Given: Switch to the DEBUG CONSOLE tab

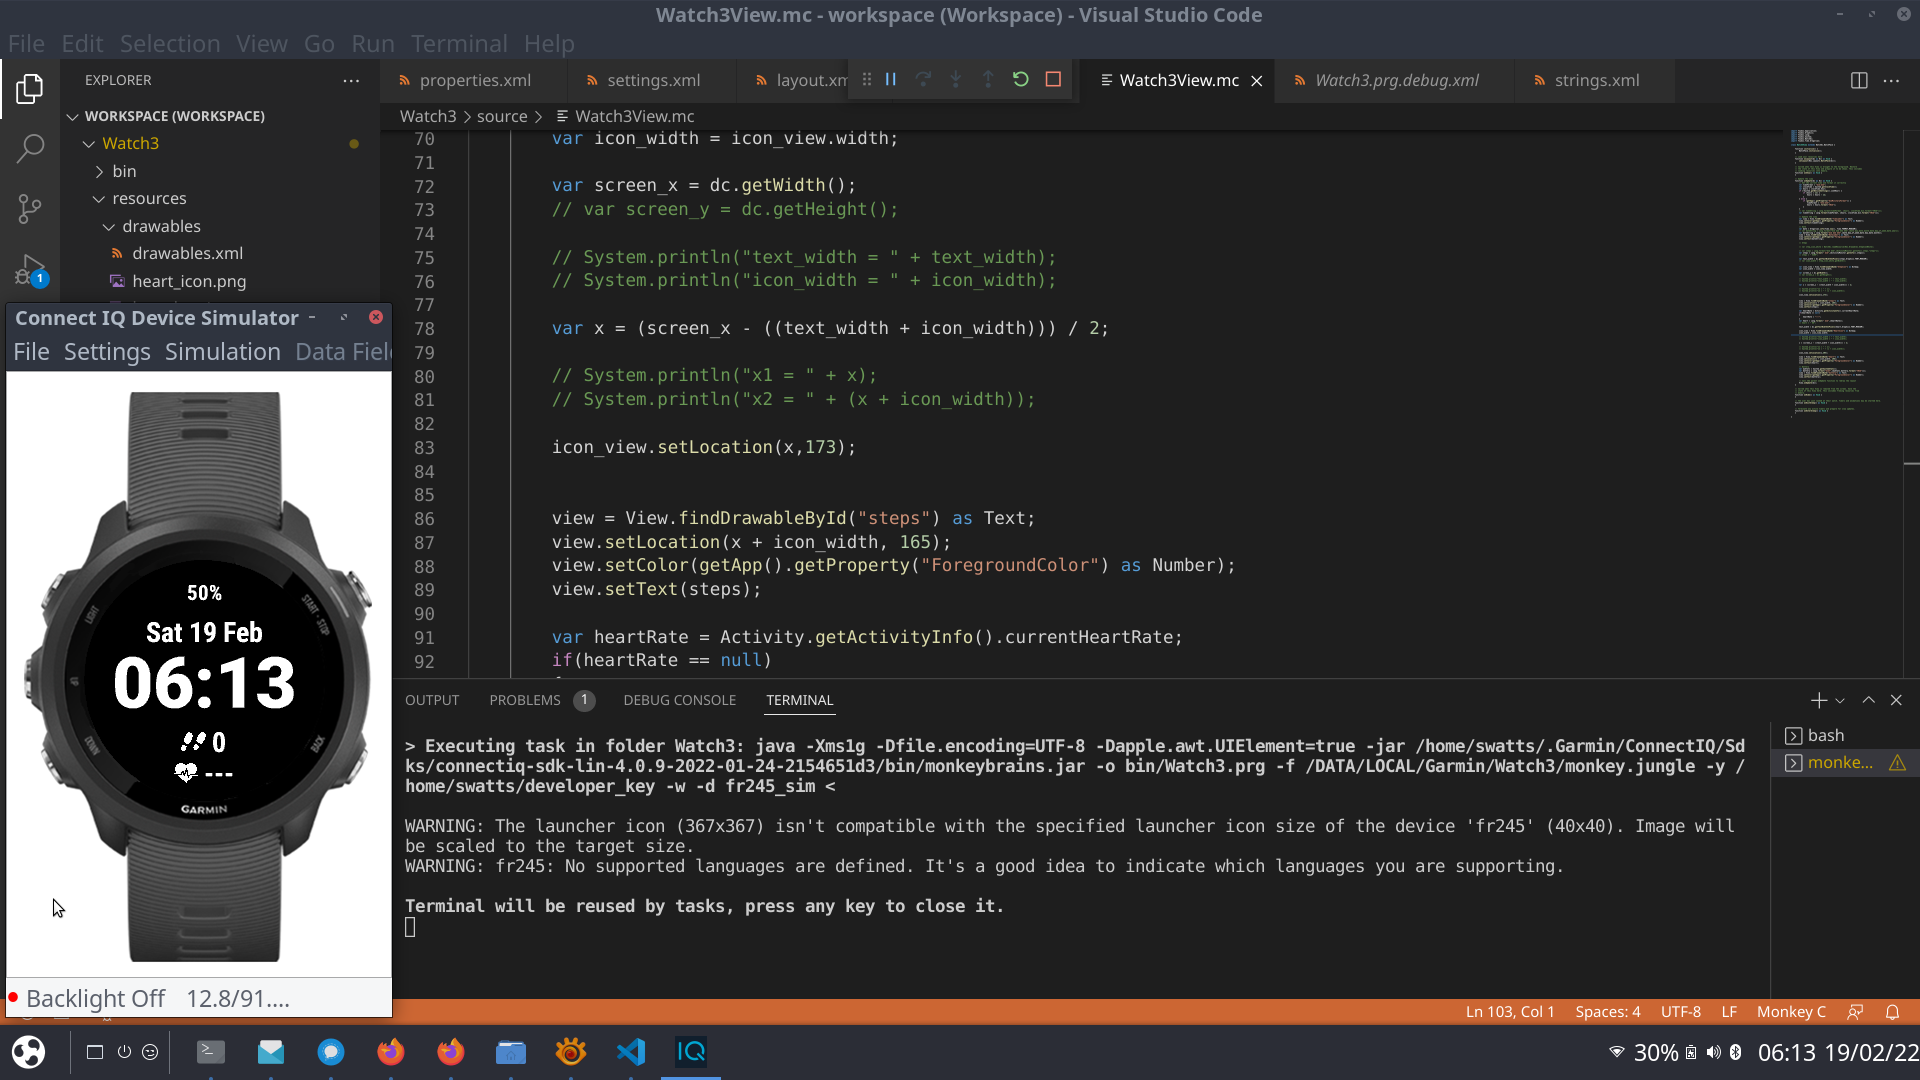Looking at the screenshot, I should pyautogui.click(x=679, y=700).
